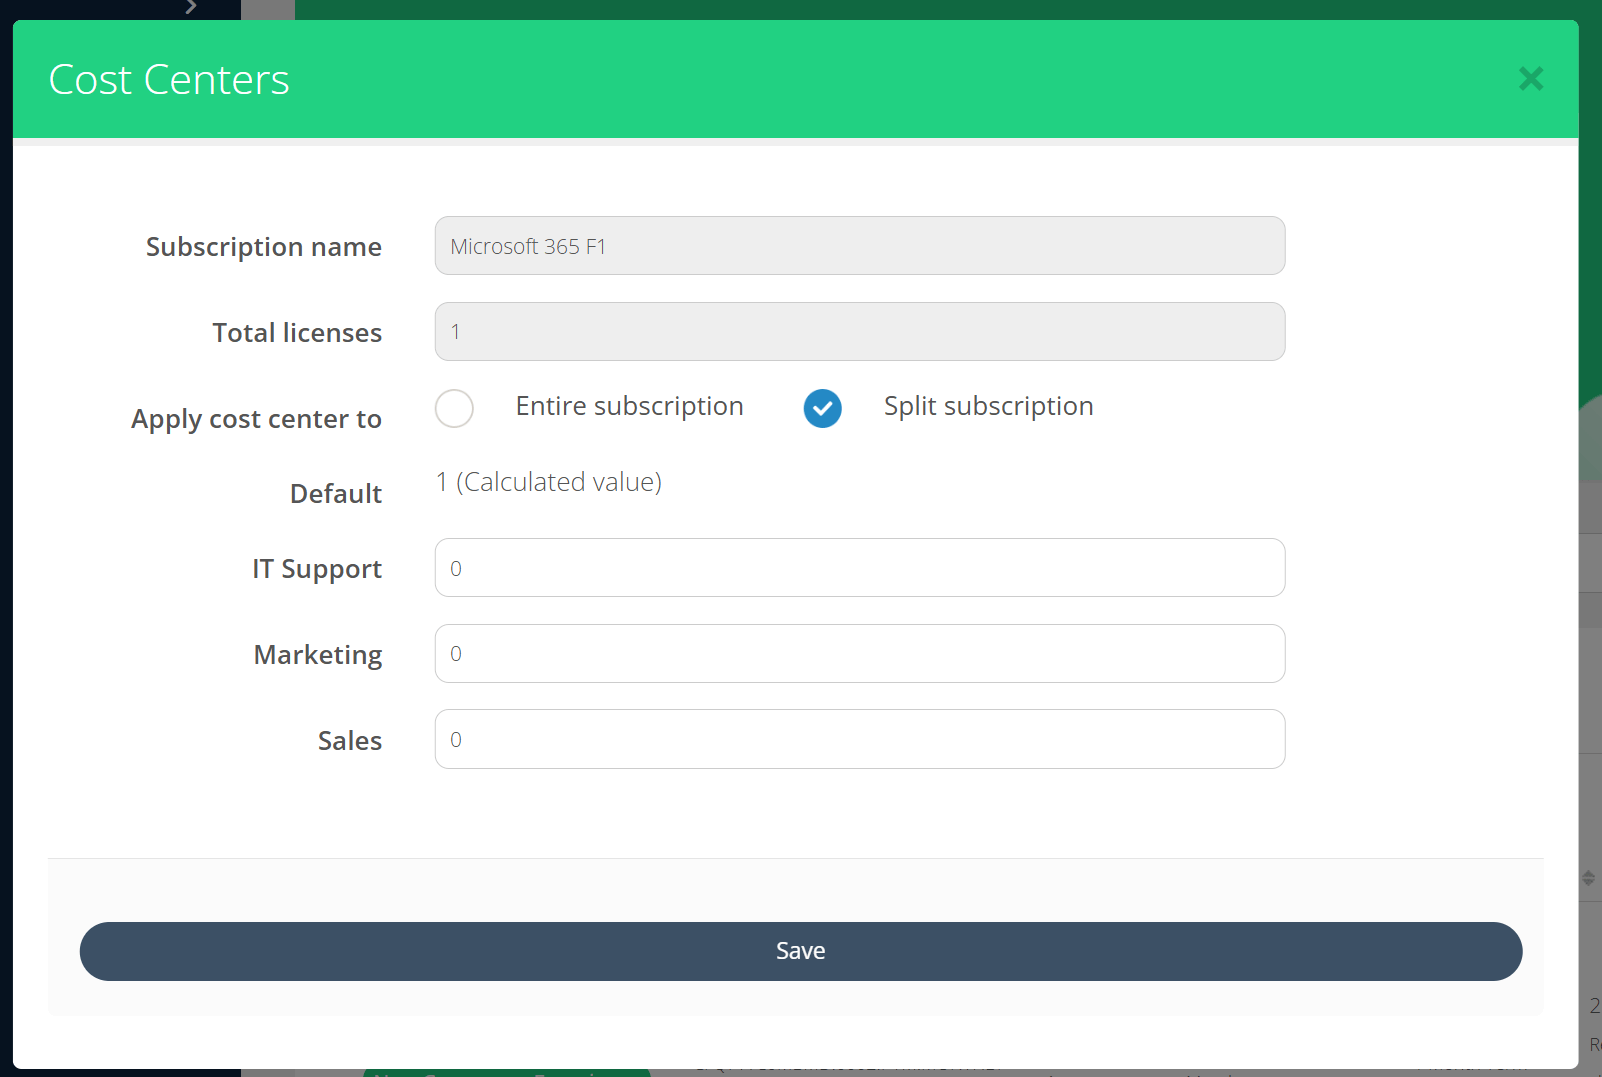Click the Cost Centers dialog title
Viewport: 1602px width, 1077px height.
point(169,80)
